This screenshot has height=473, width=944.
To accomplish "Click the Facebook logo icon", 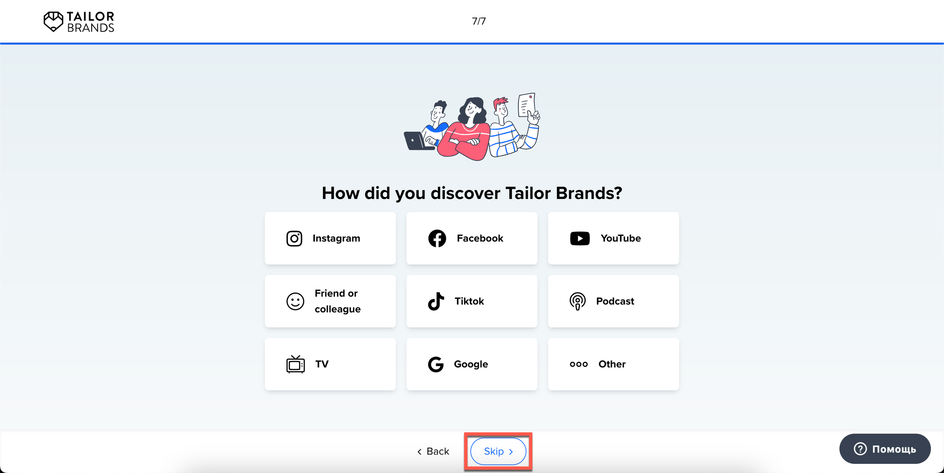I will [437, 238].
